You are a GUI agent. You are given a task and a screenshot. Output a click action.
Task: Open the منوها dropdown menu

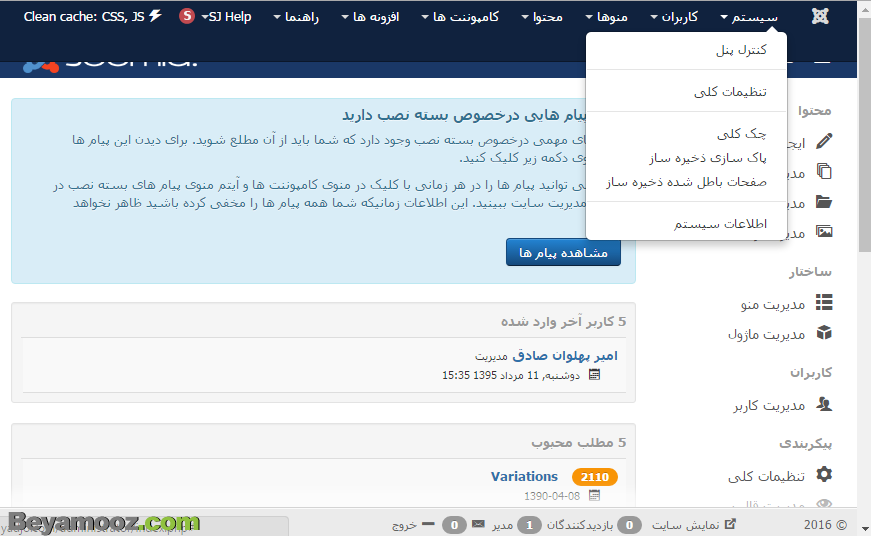(x=607, y=17)
